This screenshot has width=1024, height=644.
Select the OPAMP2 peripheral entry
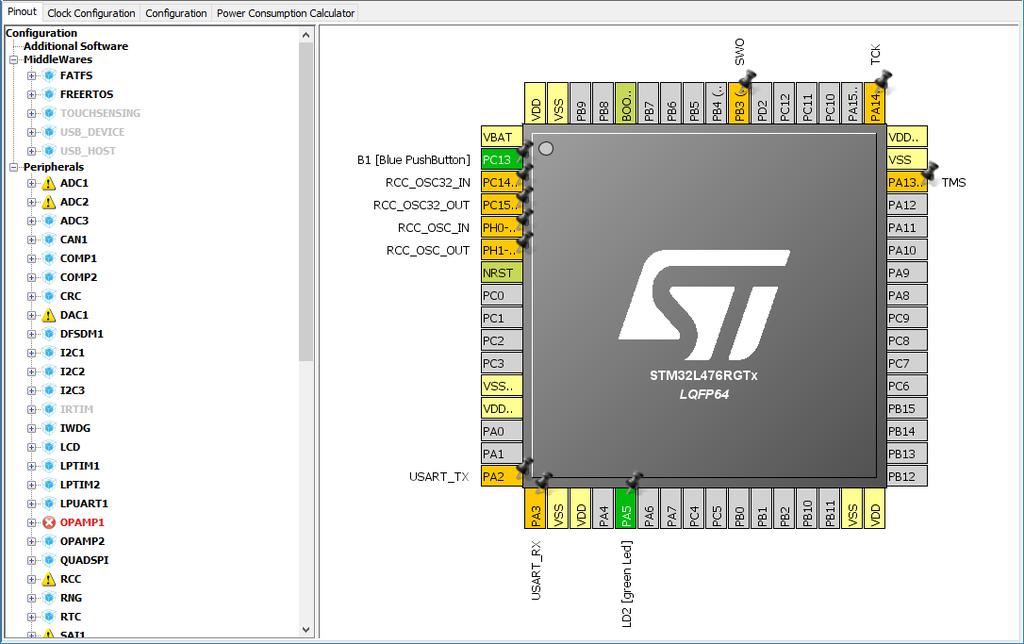pos(82,541)
